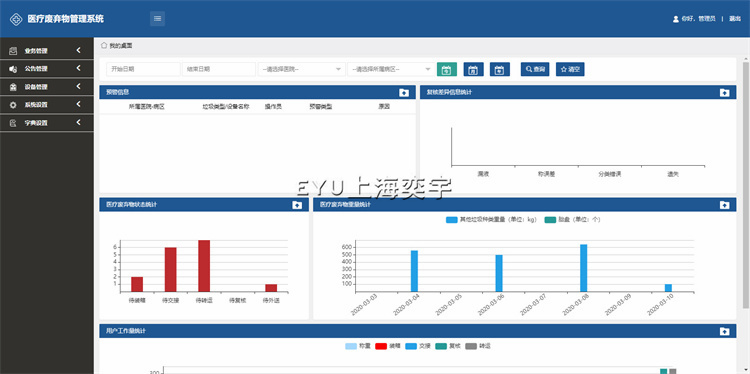Image resolution: width=750 pixels, height=374 pixels.
Task: Click export icon on 用户工作量统计 panel
Action: tap(724, 331)
